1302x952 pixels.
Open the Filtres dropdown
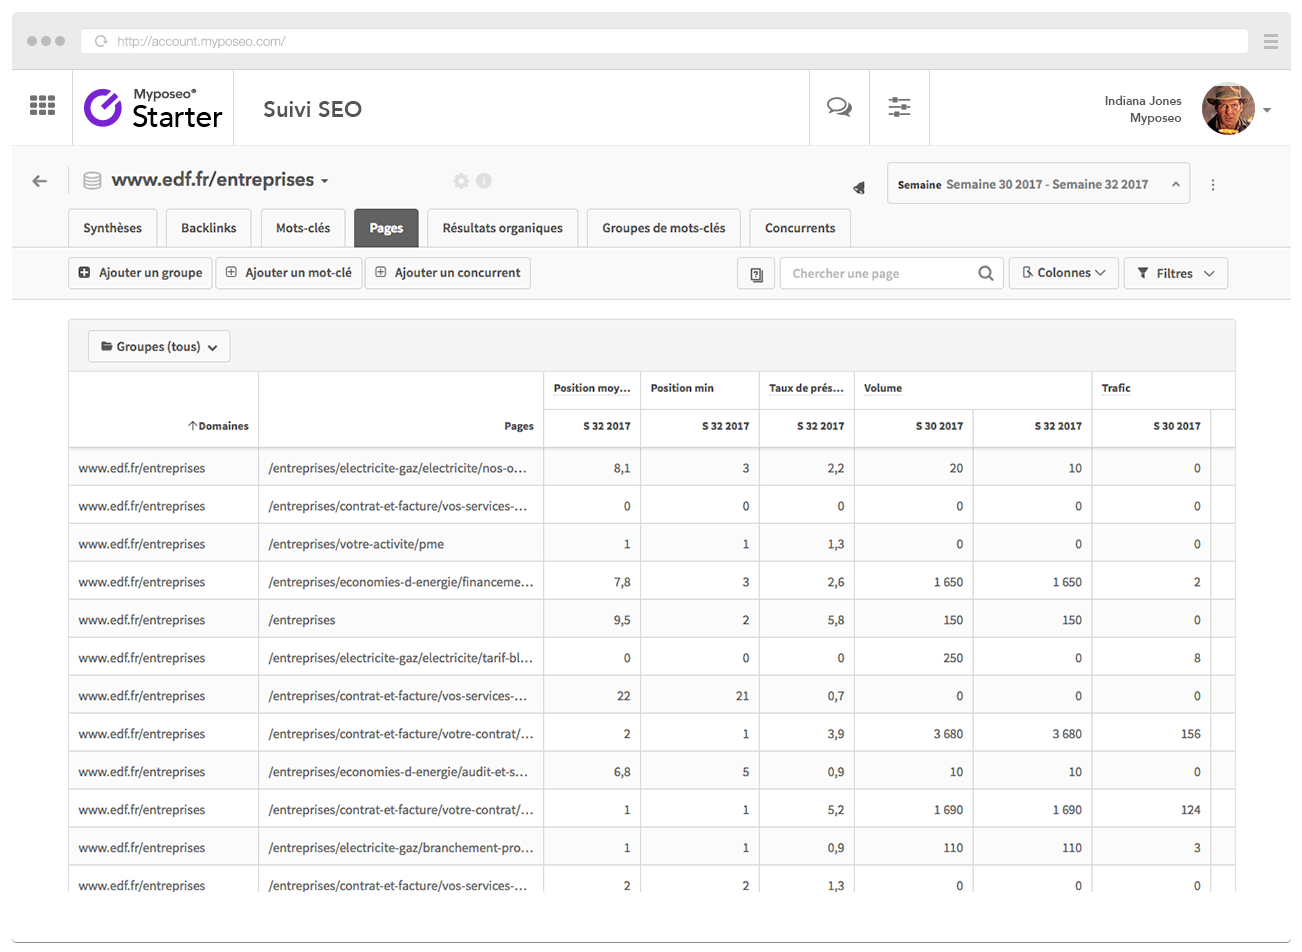click(1176, 273)
